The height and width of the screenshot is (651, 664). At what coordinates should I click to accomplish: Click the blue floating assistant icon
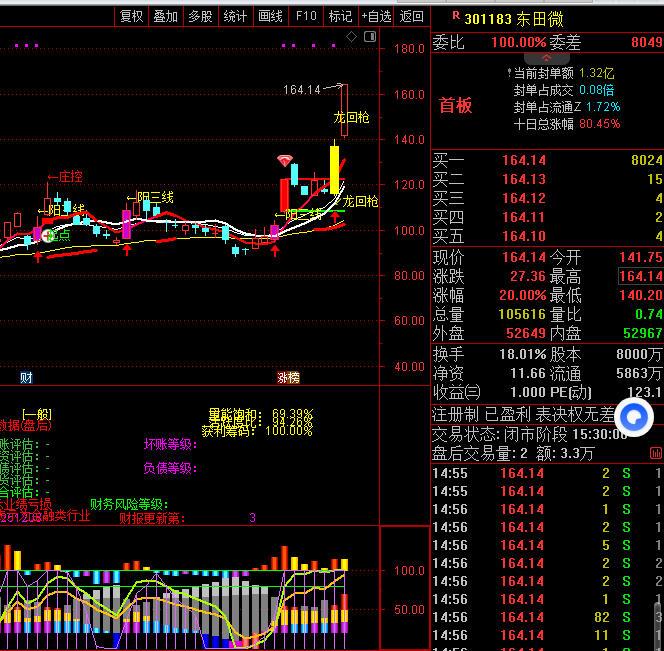coord(634,417)
